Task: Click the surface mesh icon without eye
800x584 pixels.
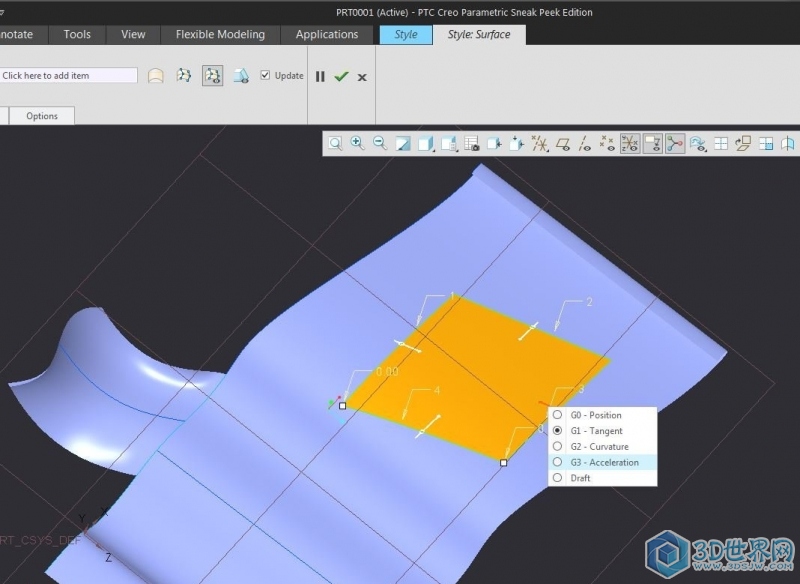Action: pyautogui.click(x=184, y=75)
